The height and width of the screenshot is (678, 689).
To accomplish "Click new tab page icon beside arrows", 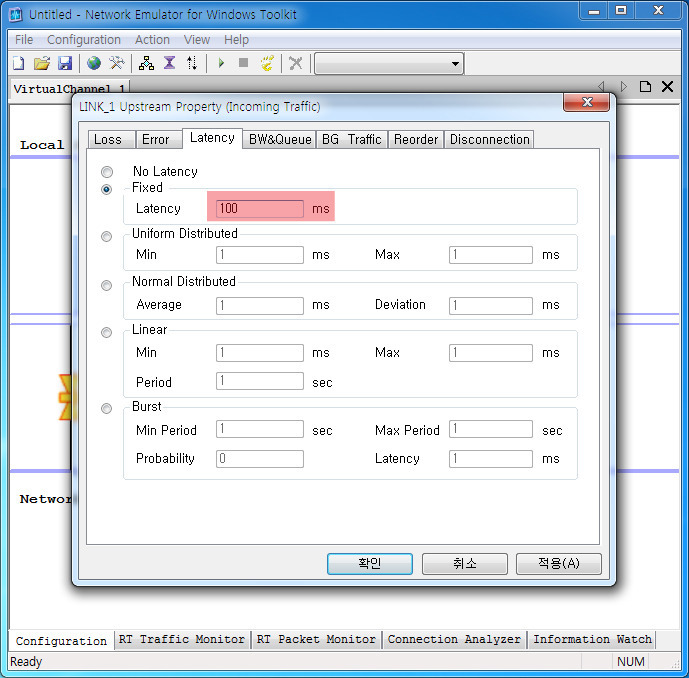I will pyautogui.click(x=645, y=87).
